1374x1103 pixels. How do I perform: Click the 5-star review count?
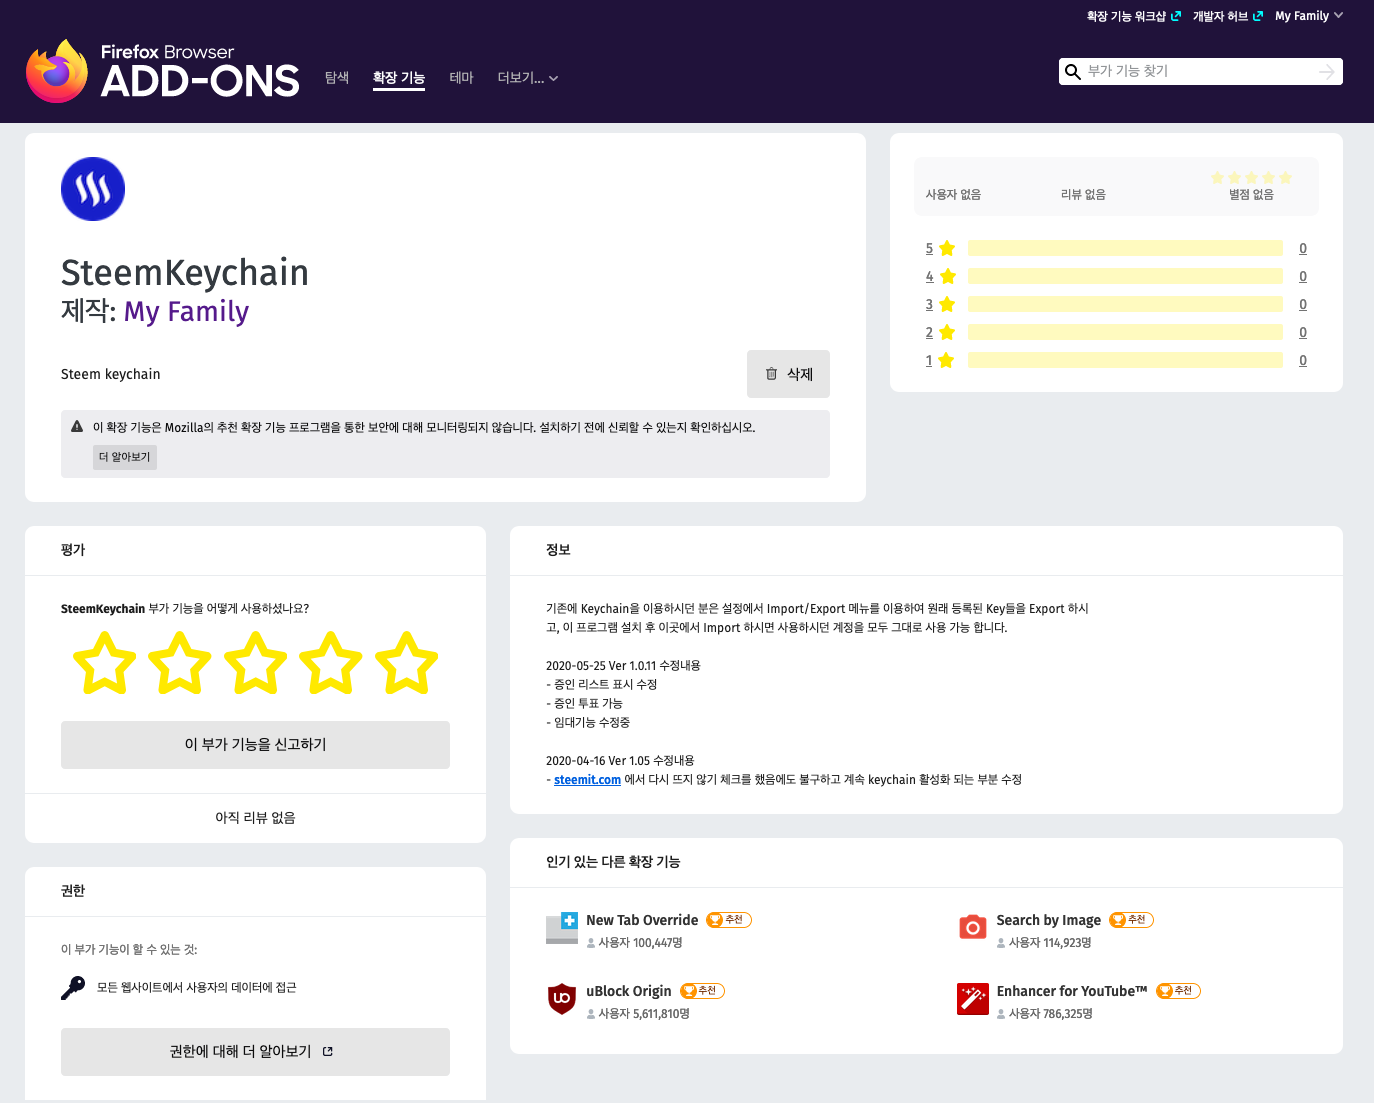pos(1303,248)
